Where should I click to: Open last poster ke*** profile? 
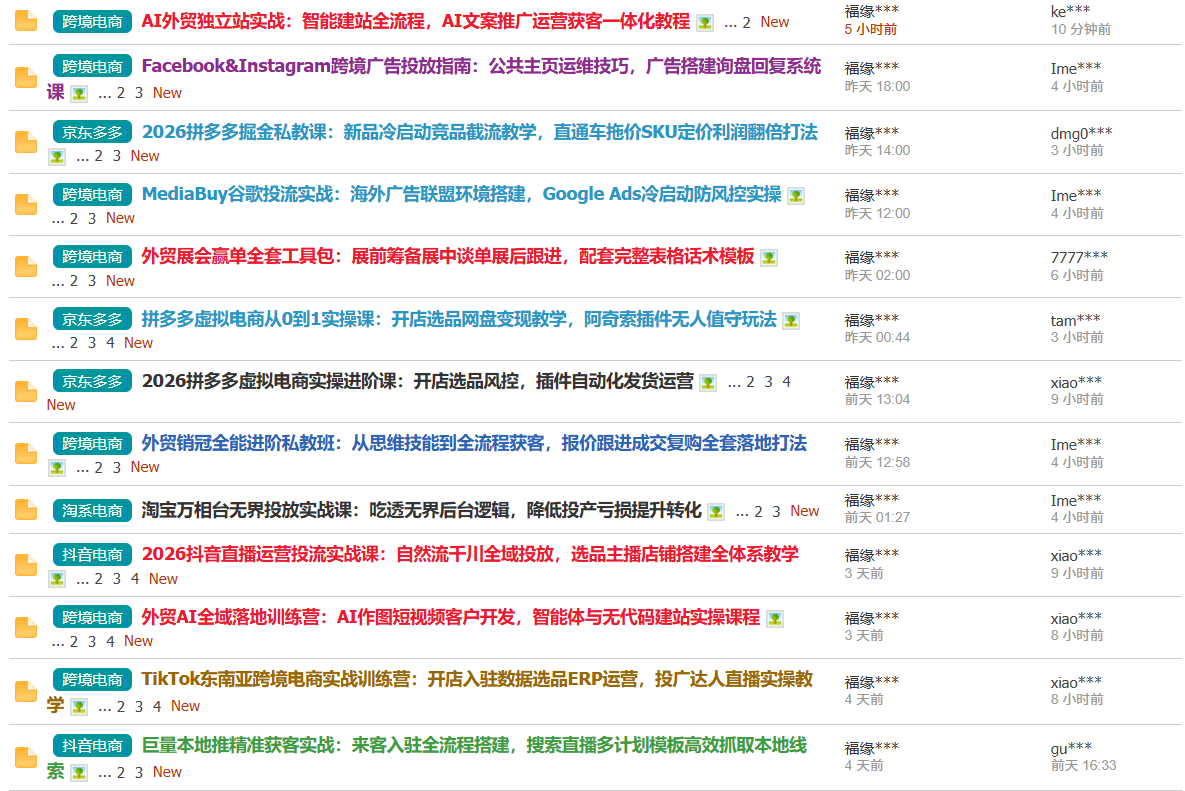pos(1070,11)
